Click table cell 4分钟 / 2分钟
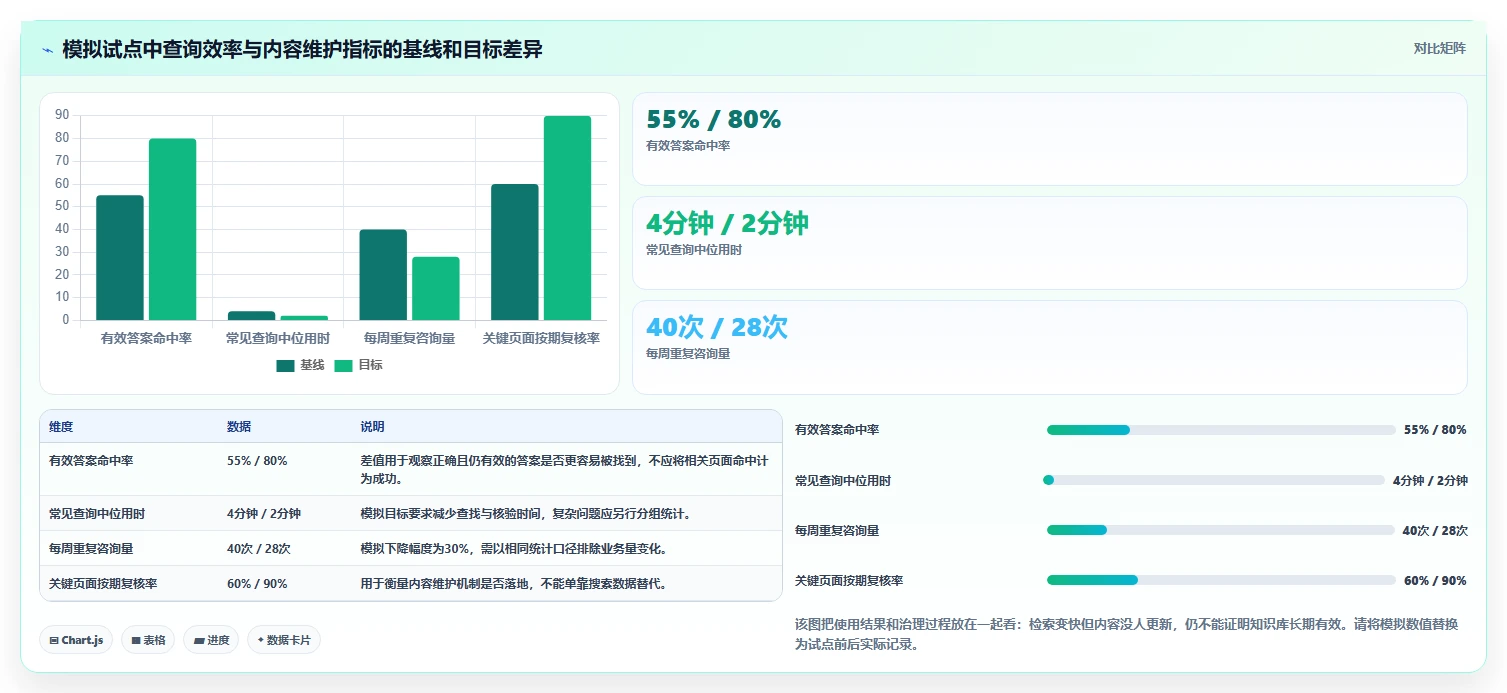 pyautogui.click(x=264, y=514)
